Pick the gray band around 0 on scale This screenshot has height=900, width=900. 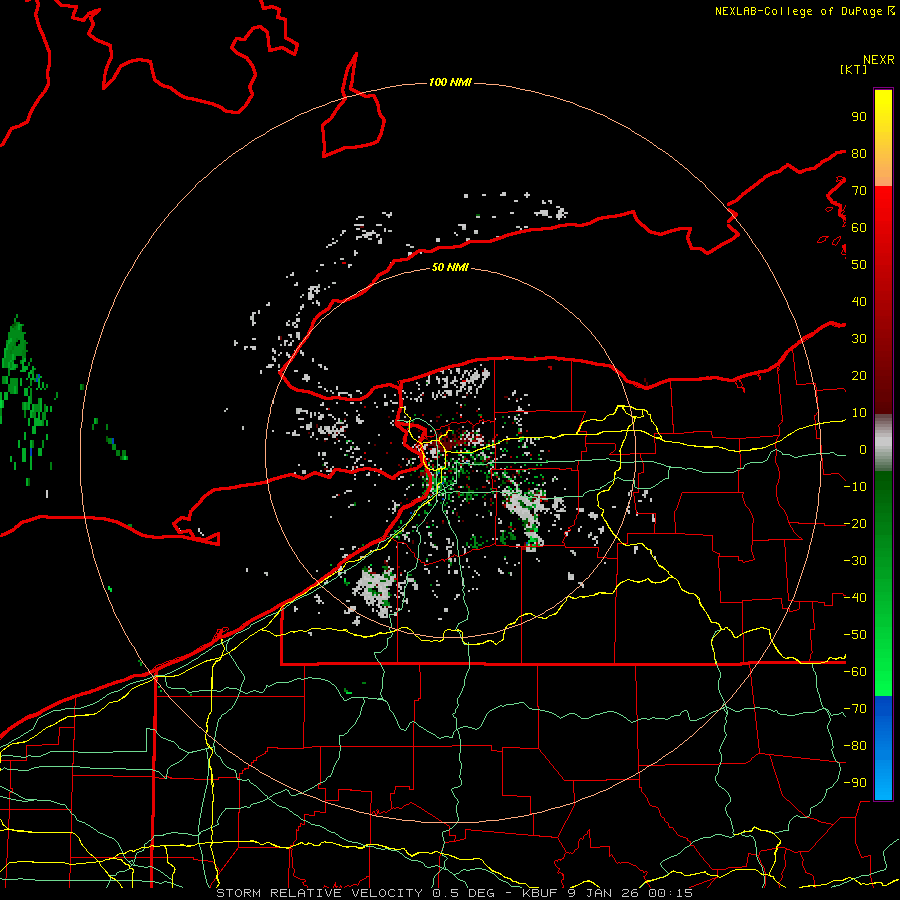tap(883, 445)
